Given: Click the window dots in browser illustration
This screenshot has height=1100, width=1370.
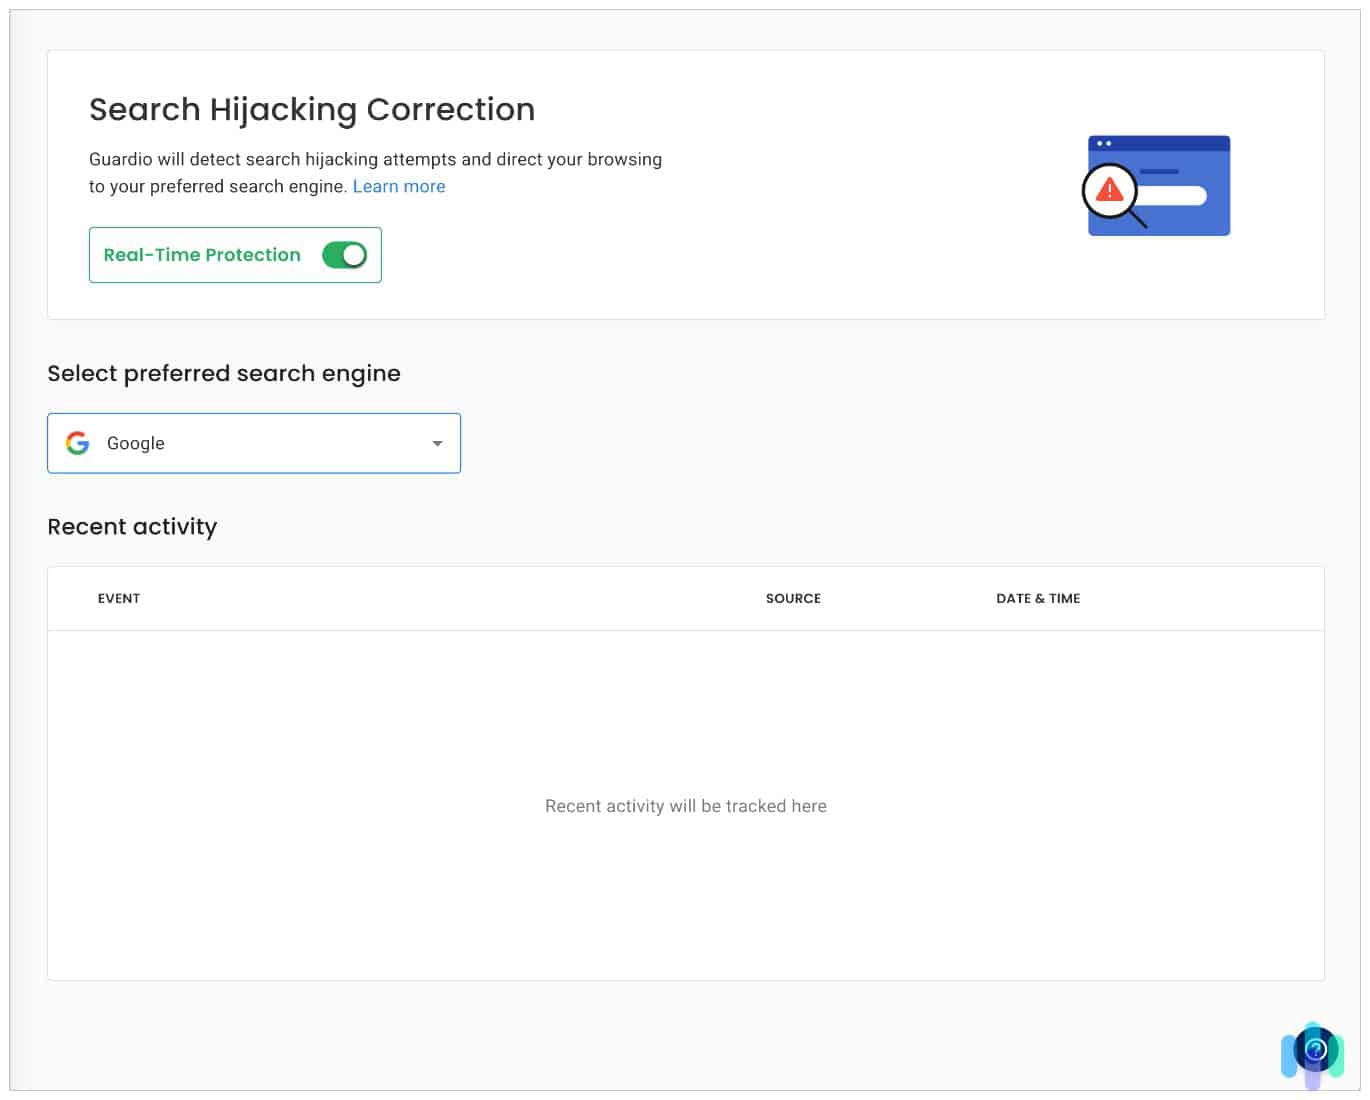Looking at the screenshot, I should click(1104, 144).
